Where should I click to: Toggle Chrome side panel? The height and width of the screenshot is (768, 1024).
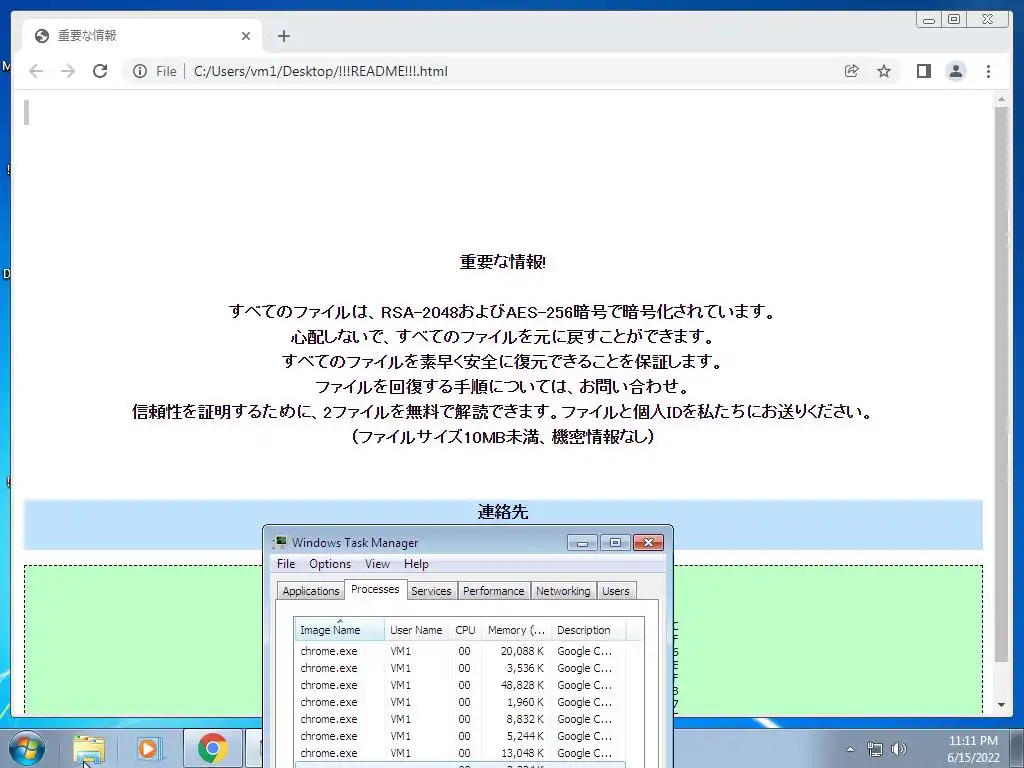click(923, 71)
